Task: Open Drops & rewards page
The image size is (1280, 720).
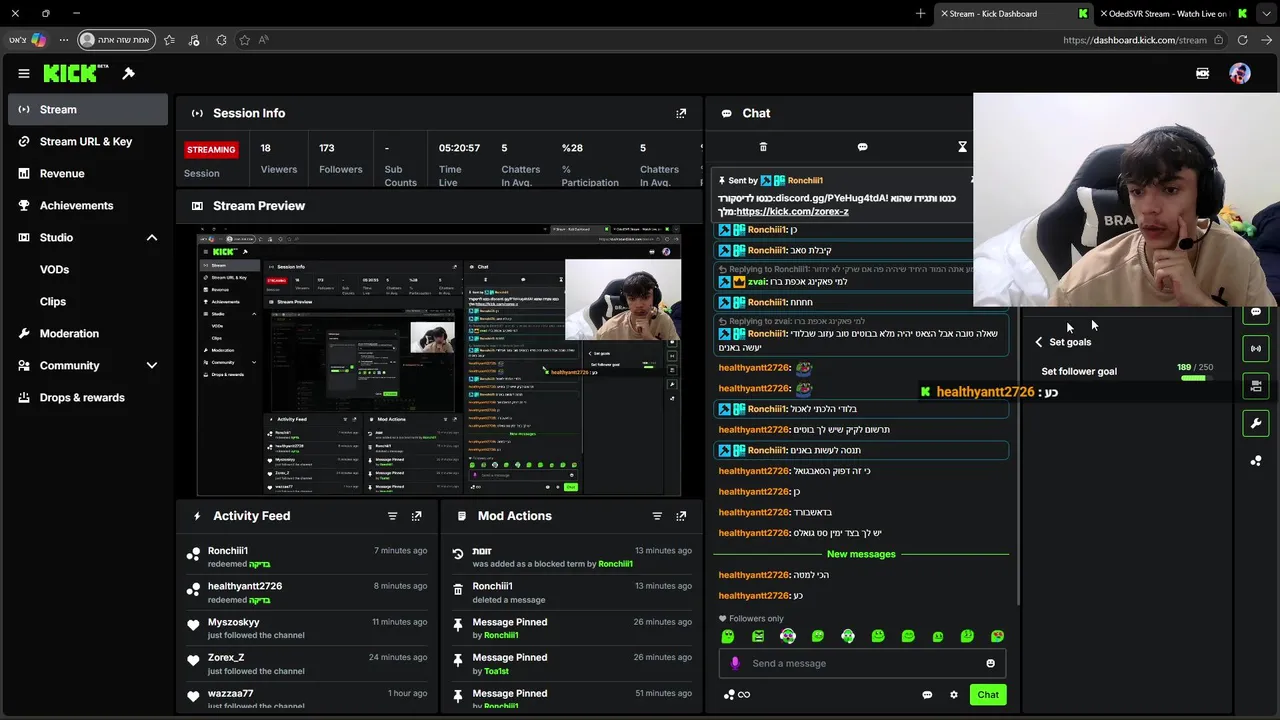Action: click(x=88, y=397)
